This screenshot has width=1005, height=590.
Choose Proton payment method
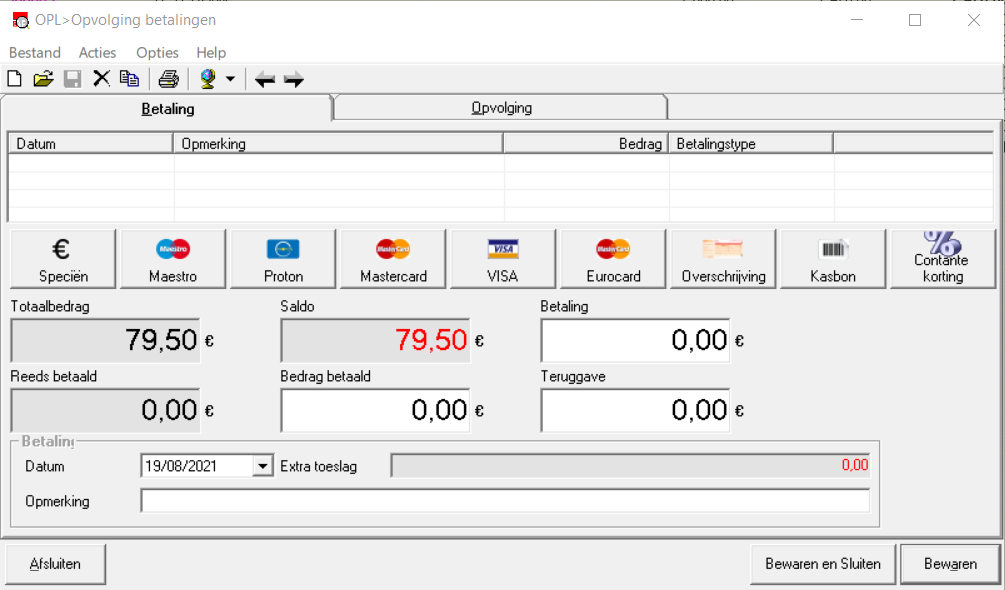tap(283, 259)
